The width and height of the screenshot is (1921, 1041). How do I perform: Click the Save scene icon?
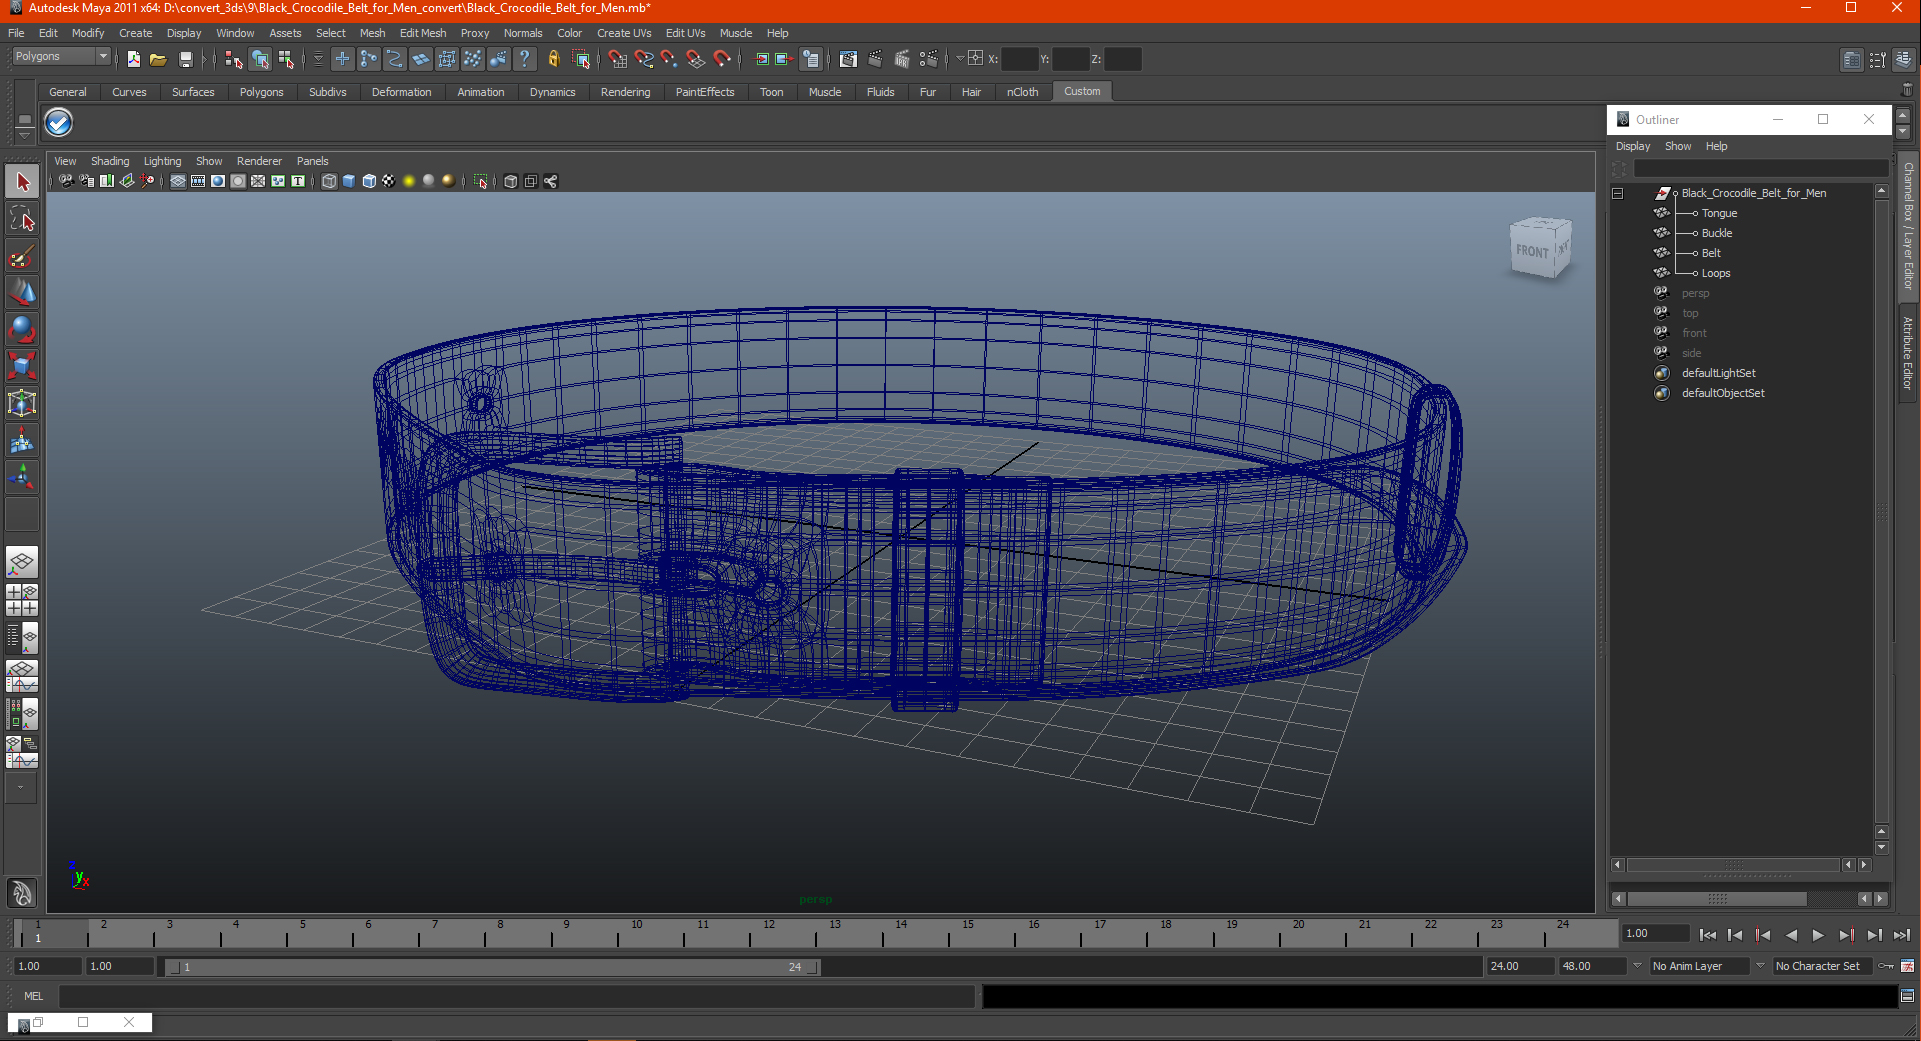click(x=185, y=60)
